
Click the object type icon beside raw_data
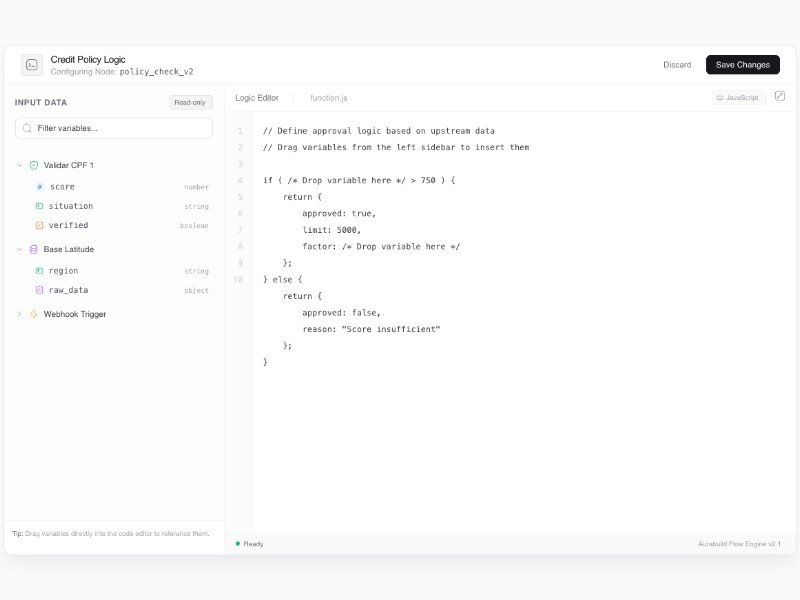tap(40, 290)
